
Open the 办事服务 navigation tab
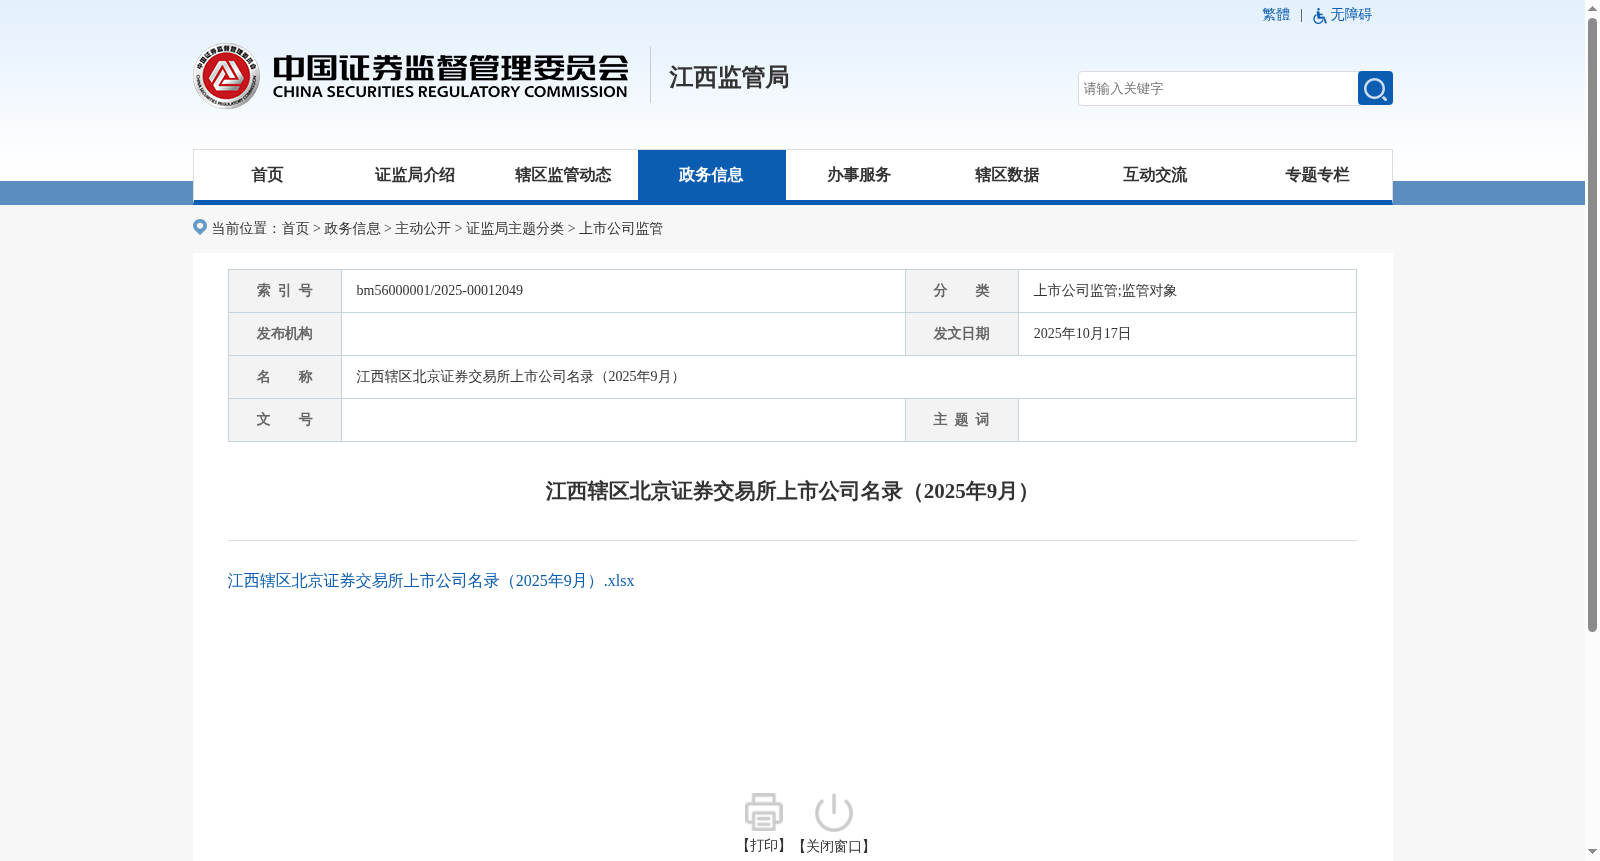859,175
